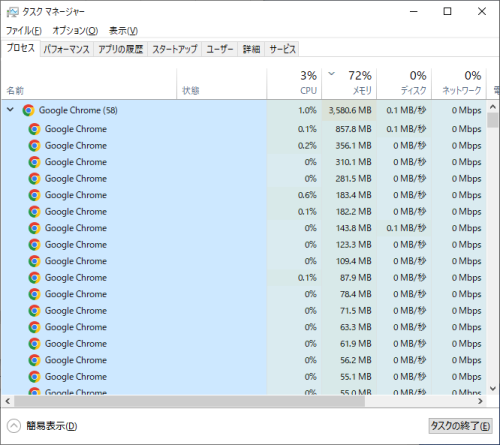
Task: Click the Chrome icon of the 61.9 MB process
Action: coord(34,344)
